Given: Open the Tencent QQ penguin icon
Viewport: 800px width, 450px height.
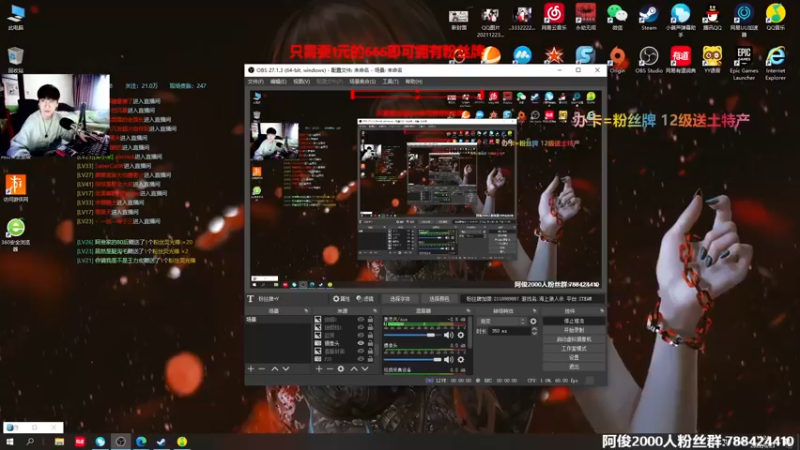Looking at the screenshot, I should (x=712, y=17).
